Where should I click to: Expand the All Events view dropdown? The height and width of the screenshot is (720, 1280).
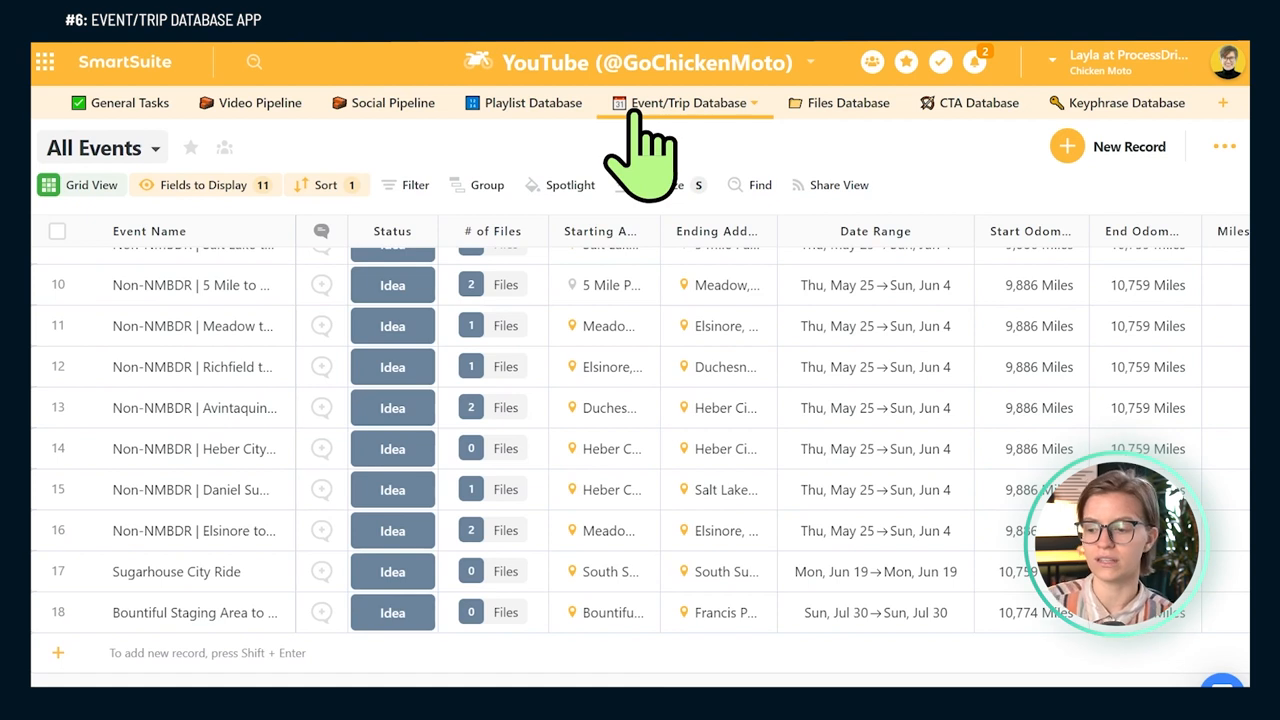[155, 149]
